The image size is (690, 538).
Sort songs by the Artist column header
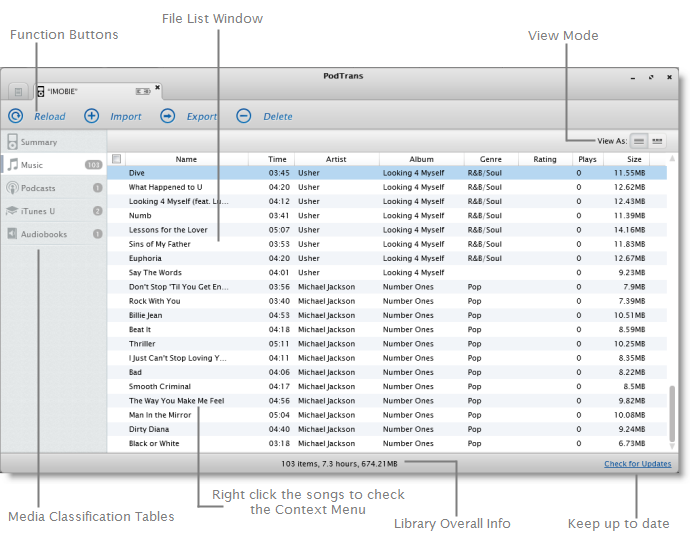(335, 159)
